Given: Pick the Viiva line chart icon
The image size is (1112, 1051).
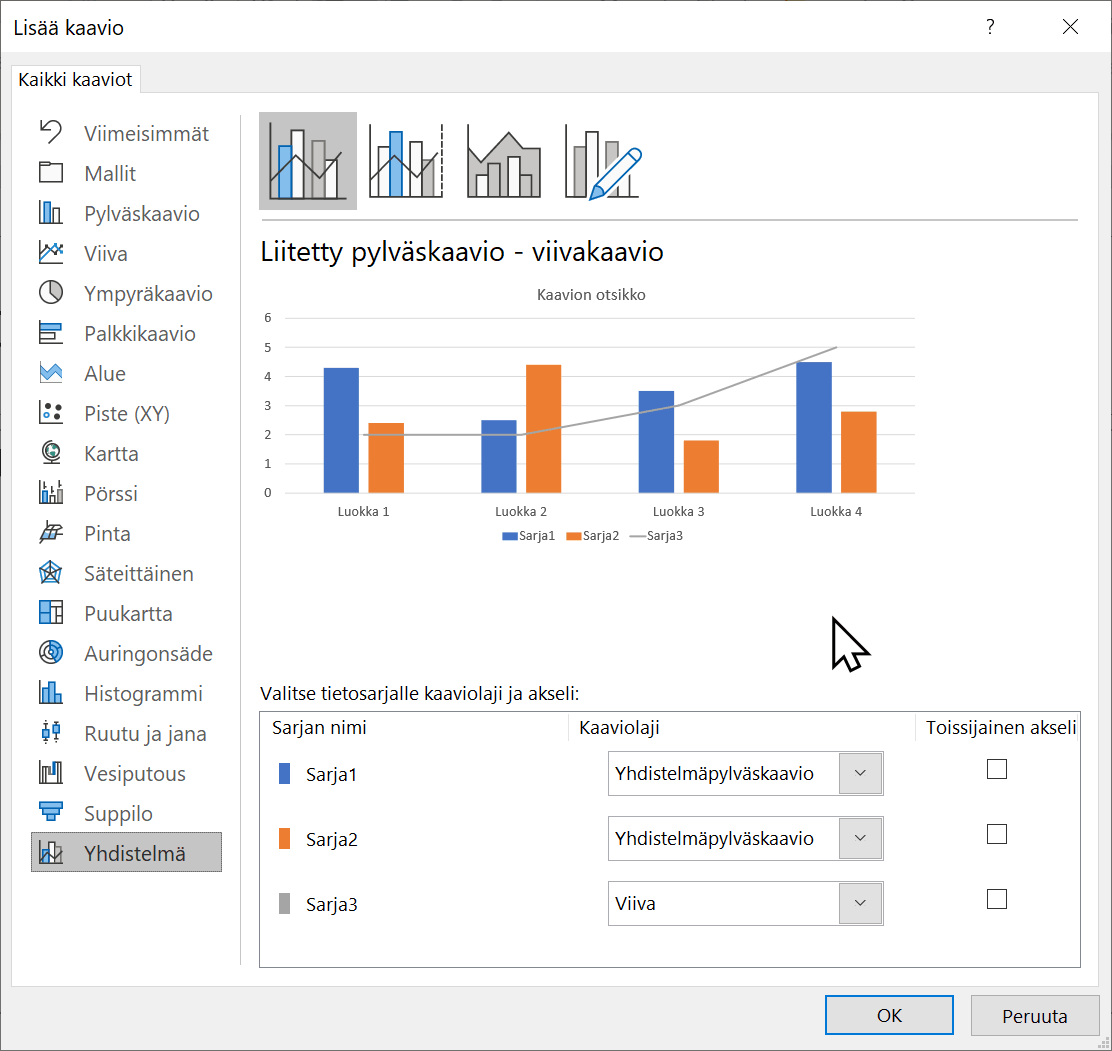Looking at the screenshot, I should 50,252.
